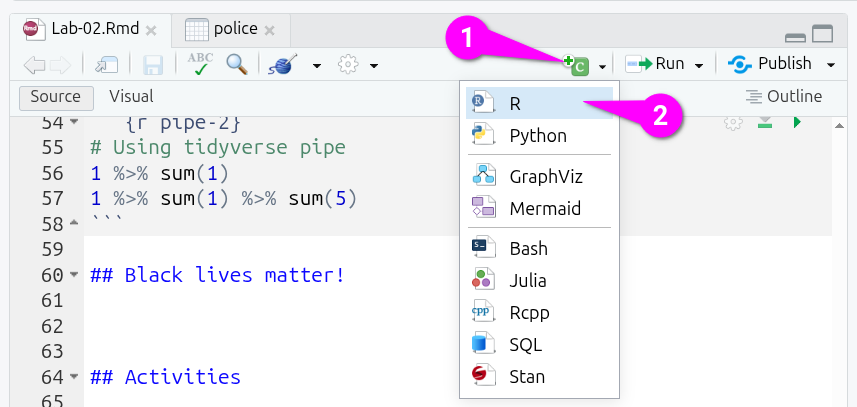Open the chunk options gear icon
857x407 pixels.
coord(733,122)
